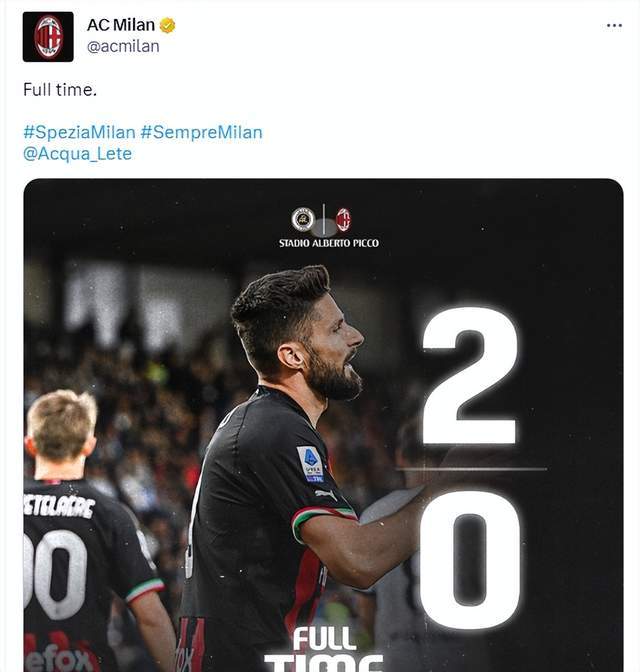Click the Serie A sleeve patch
640x672 pixels.
tap(310, 464)
